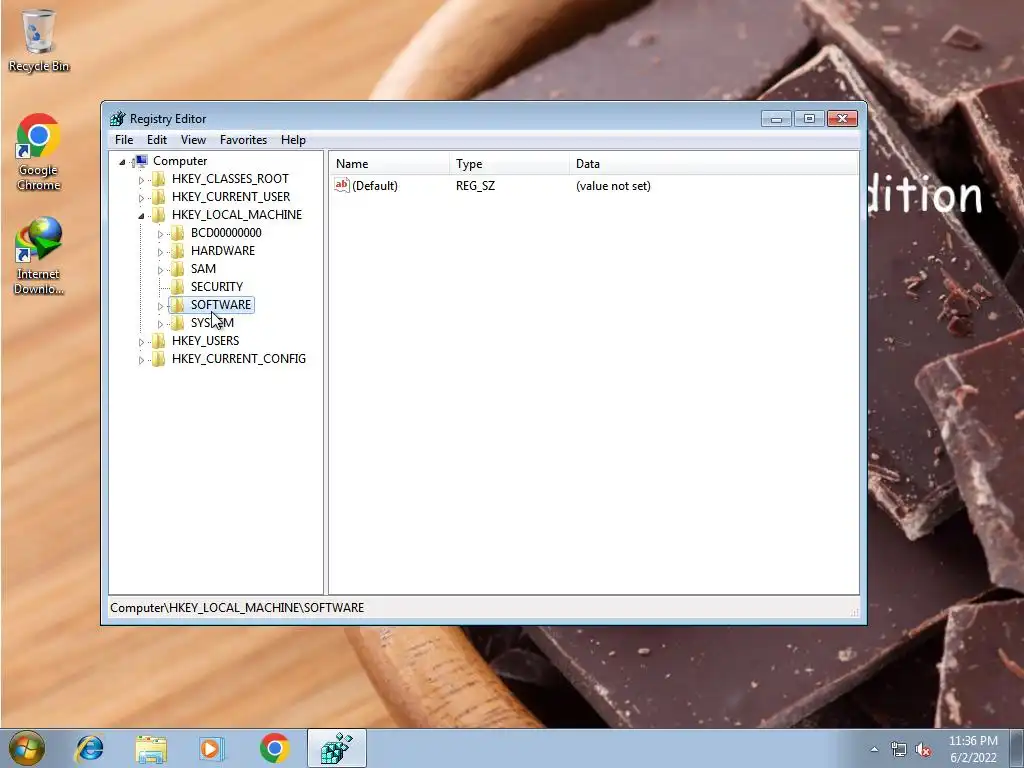Select the (Default) value name
Viewport: 1024px width, 768px height.
click(375, 186)
